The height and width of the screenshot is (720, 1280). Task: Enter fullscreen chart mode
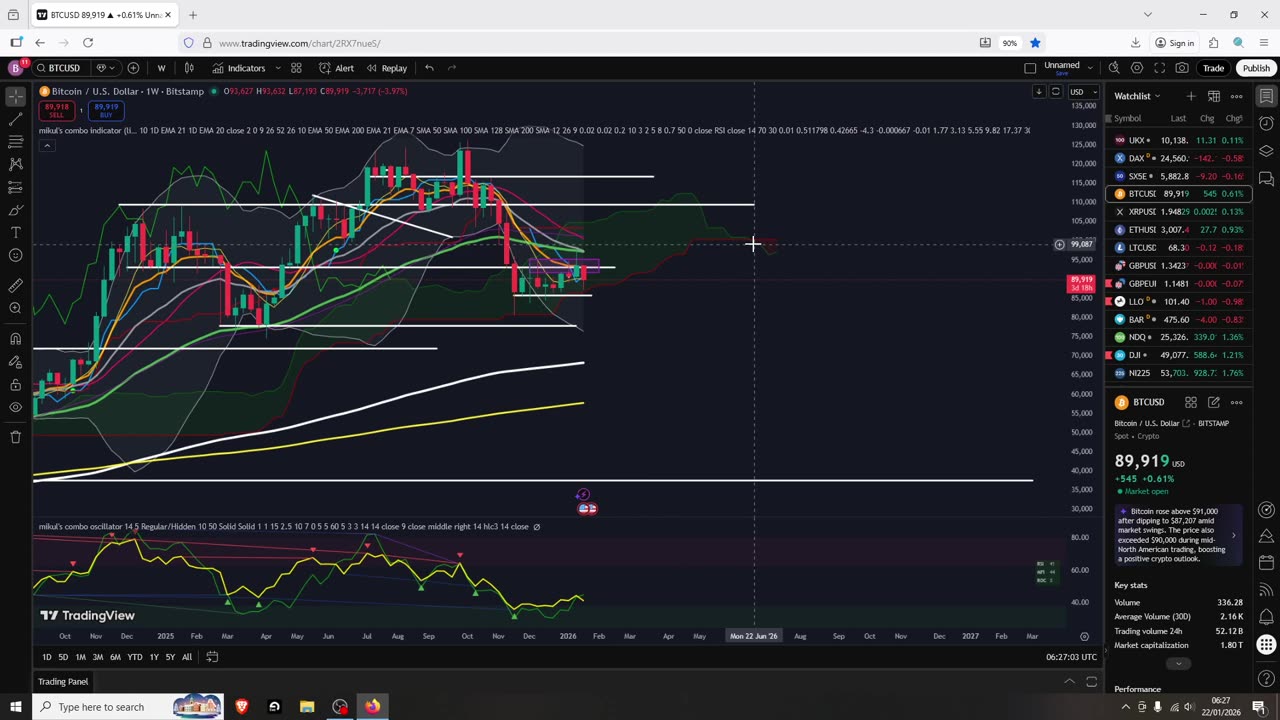pyautogui.click(x=1159, y=68)
